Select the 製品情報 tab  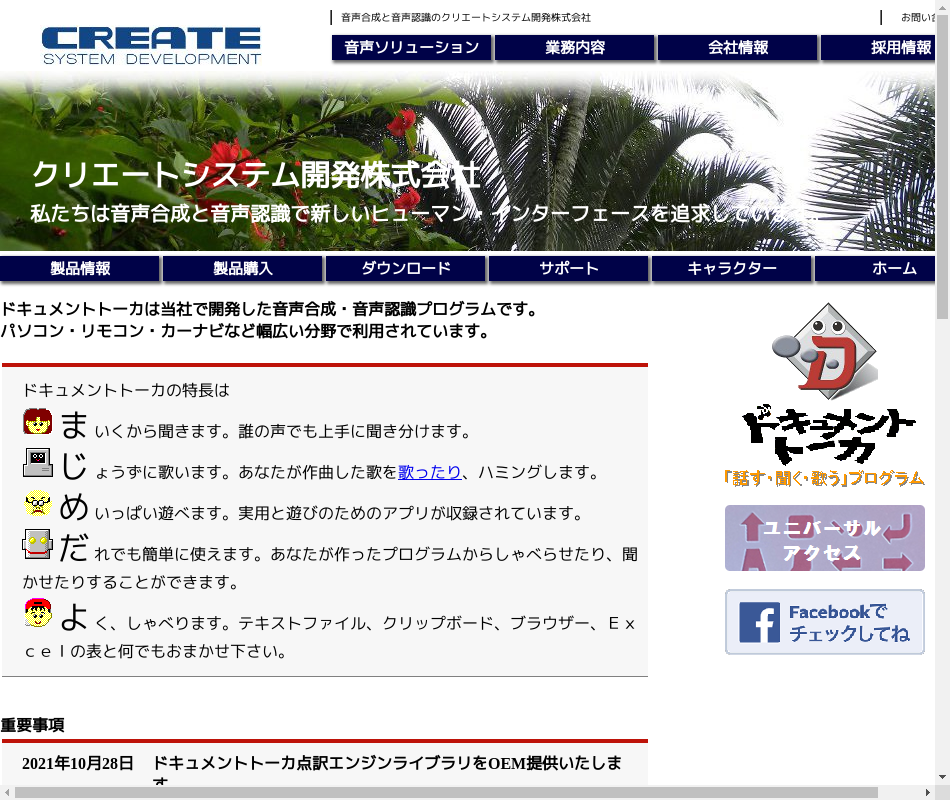point(80,269)
